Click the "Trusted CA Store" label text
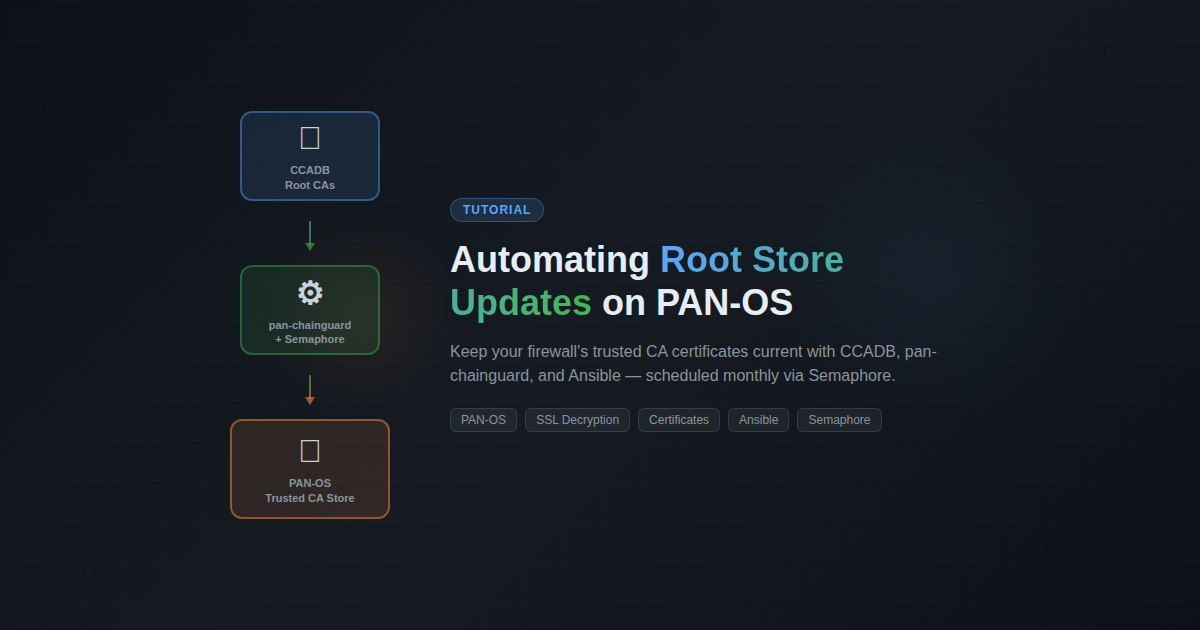This screenshot has width=1200, height=630. [310, 498]
